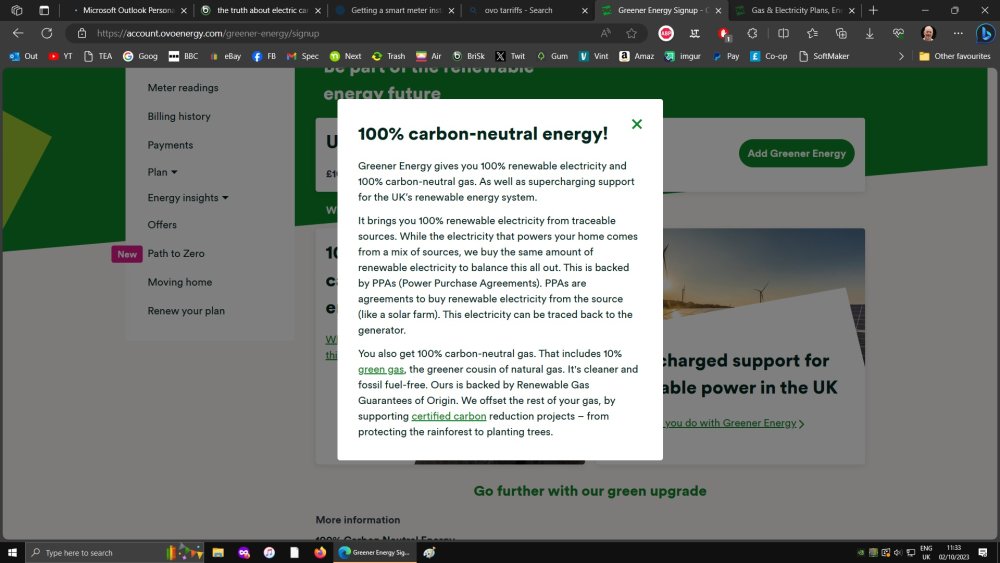
Task: Open a new browser tab
Action: point(873,10)
